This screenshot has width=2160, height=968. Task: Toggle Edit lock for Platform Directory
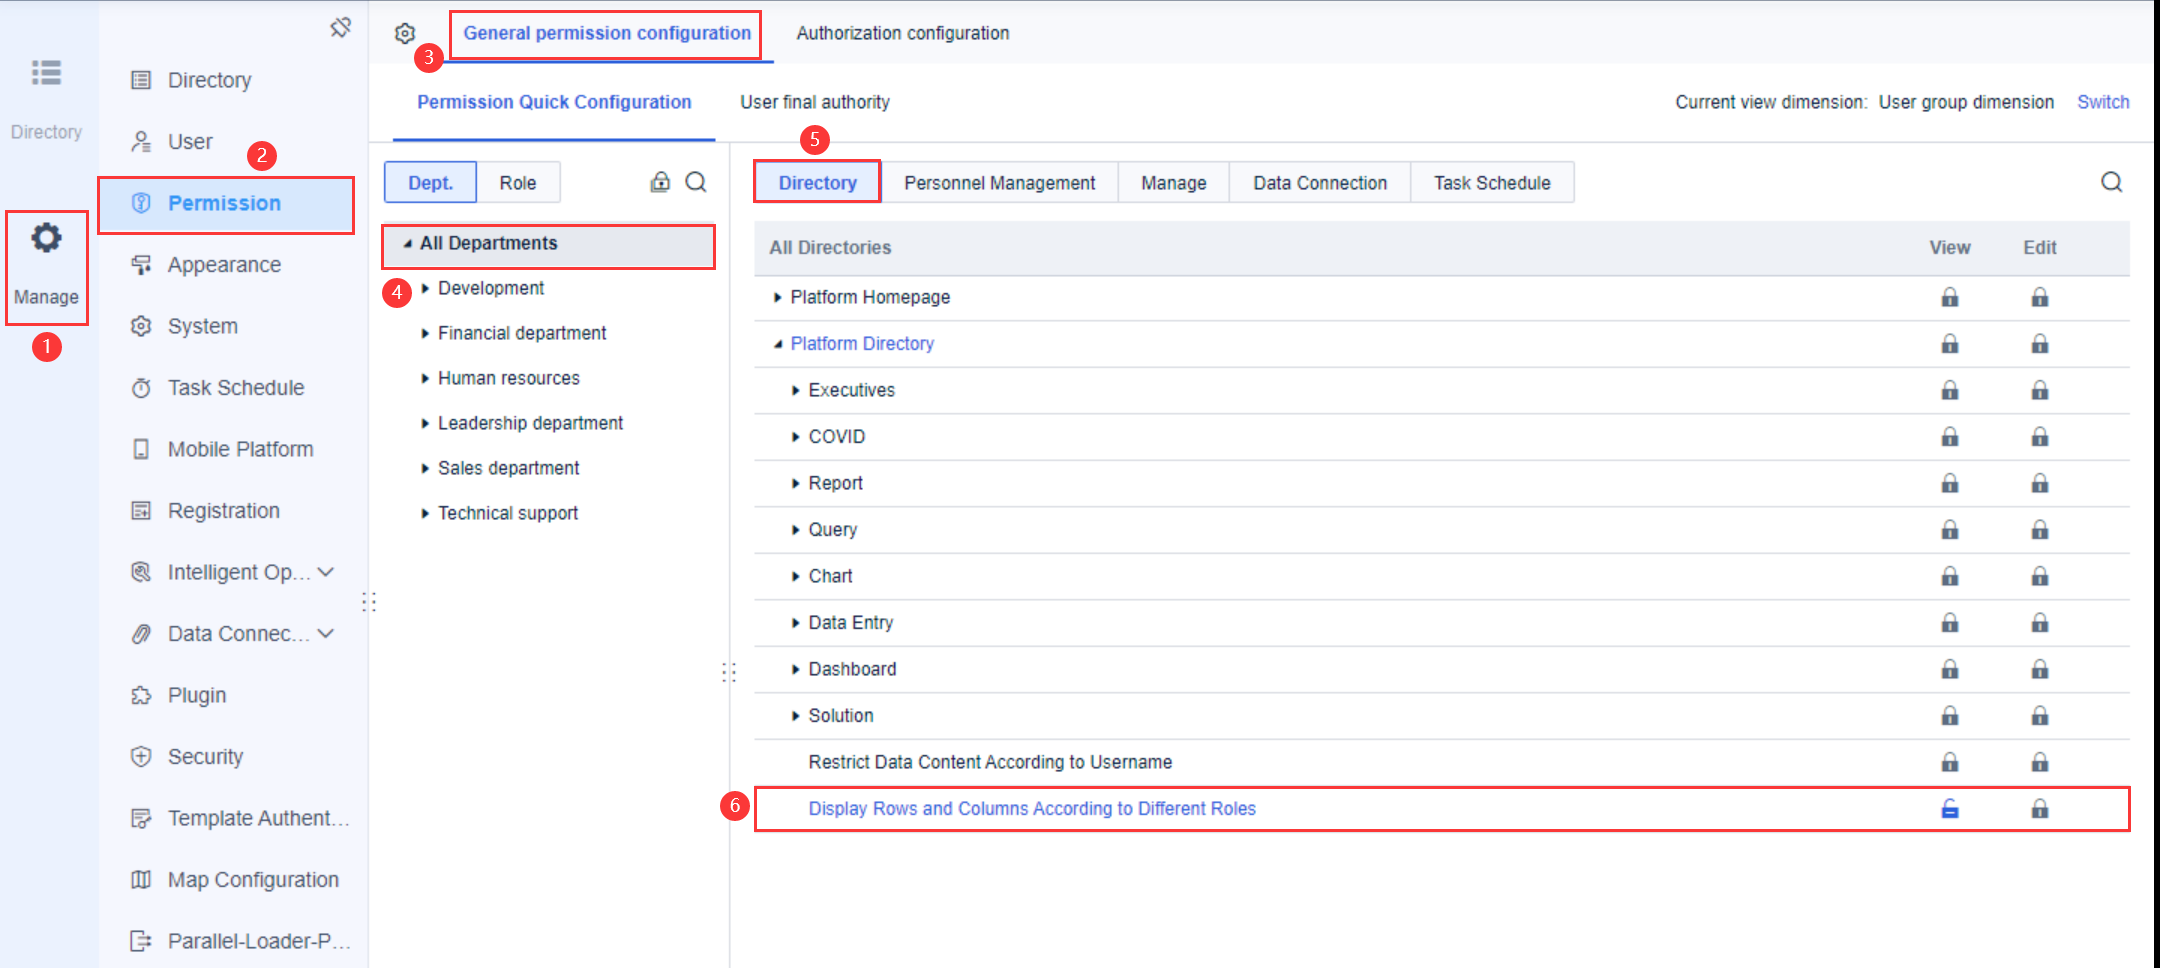[x=2040, y=344]
